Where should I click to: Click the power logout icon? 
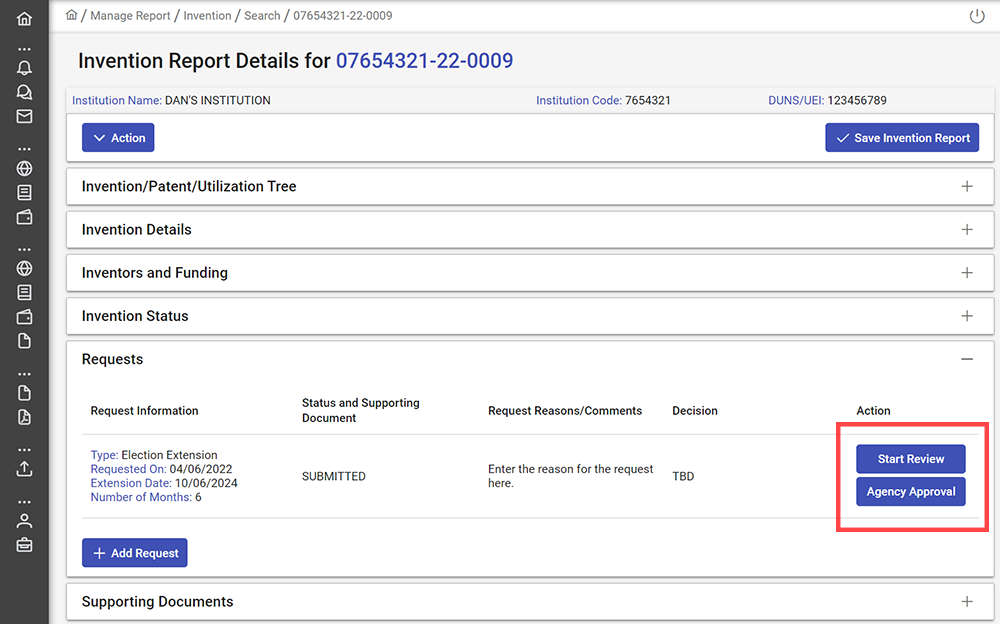(977, 16)
